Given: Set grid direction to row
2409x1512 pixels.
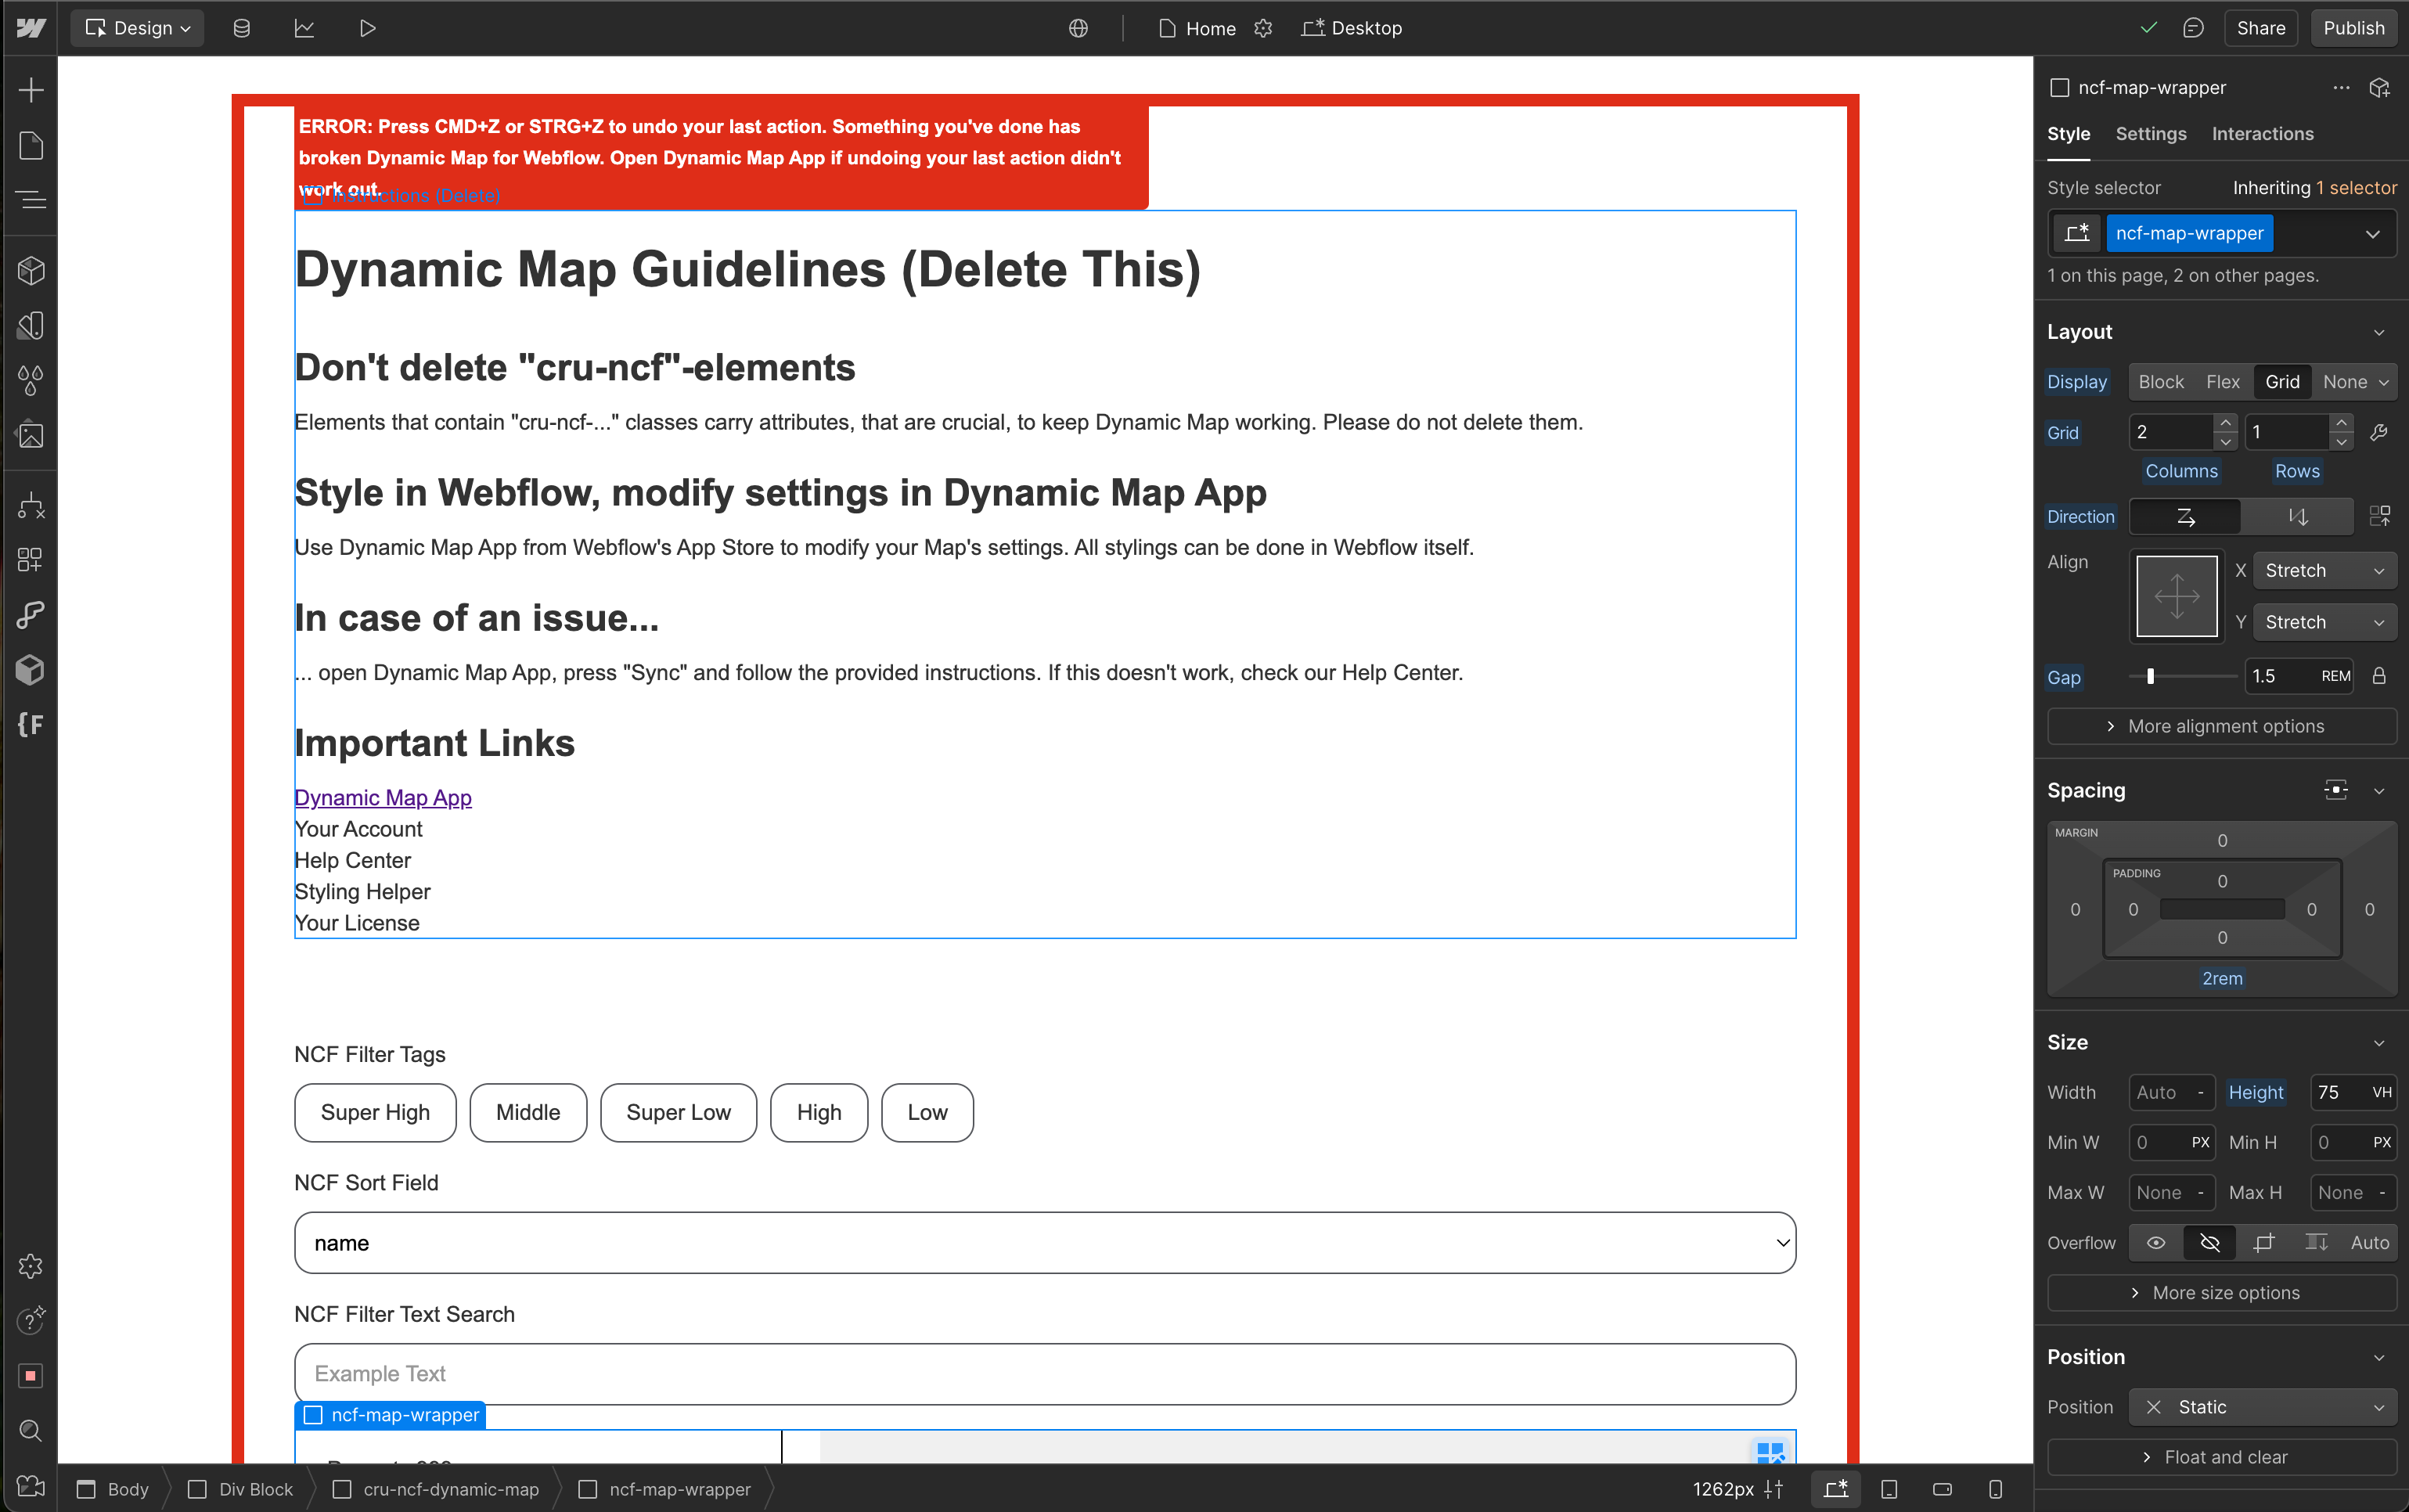Looking at the screenshot, I should point(2185,517).
